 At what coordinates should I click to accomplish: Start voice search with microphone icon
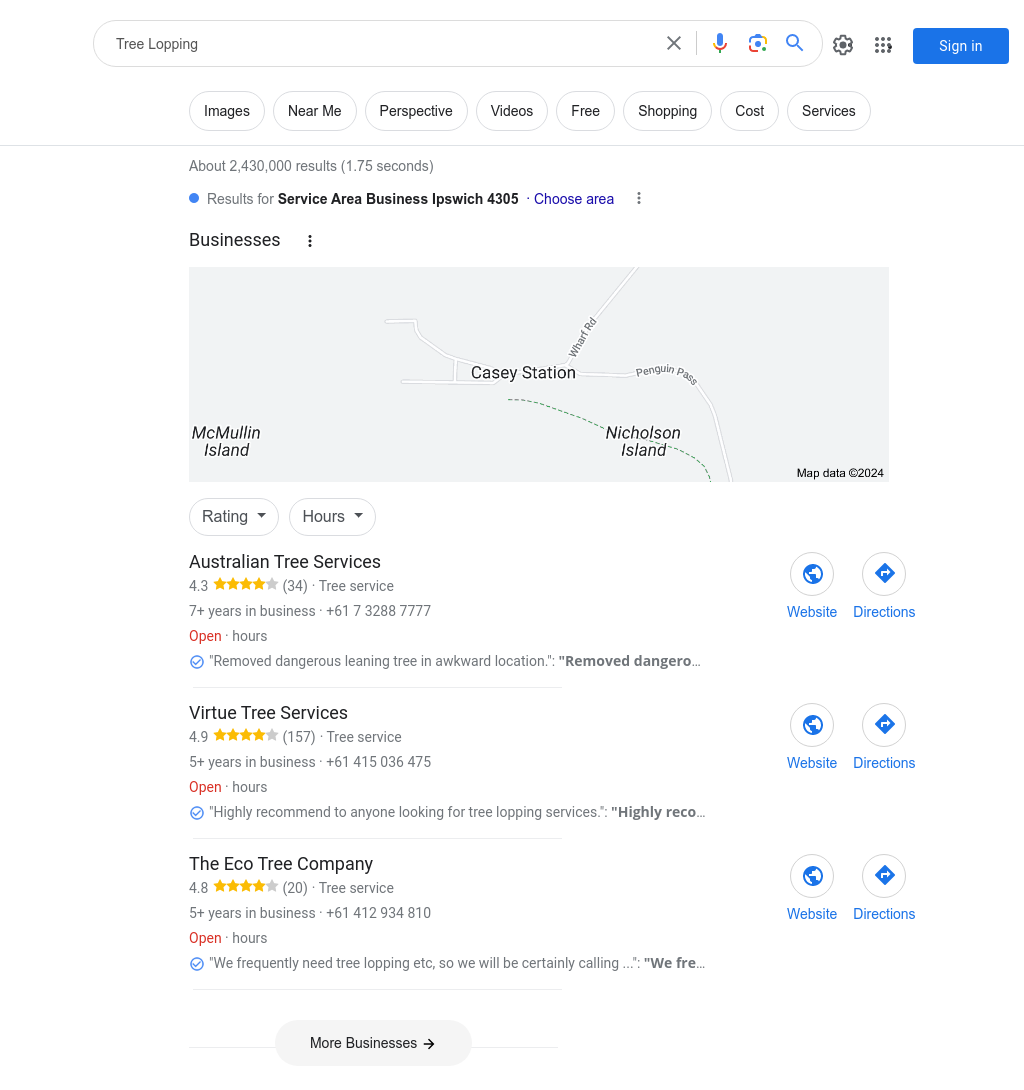pyautogui.click(x=720, y=43)
